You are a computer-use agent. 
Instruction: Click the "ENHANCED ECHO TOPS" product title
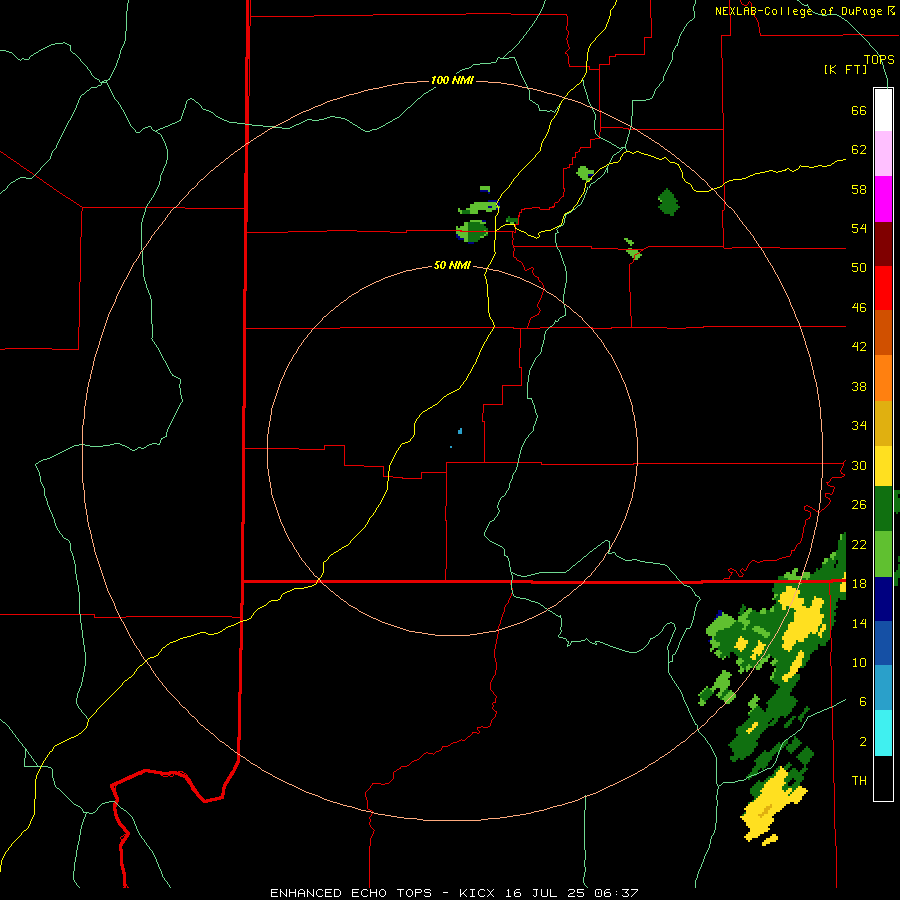(351, 893)
